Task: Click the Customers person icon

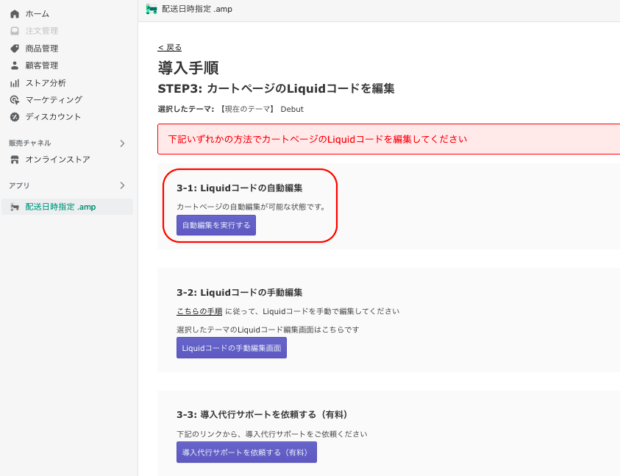Action: pos(14,65)
